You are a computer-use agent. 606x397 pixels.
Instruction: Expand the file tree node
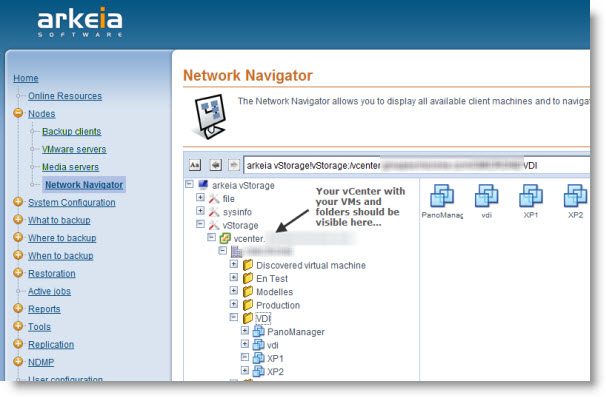click(200, 198)
